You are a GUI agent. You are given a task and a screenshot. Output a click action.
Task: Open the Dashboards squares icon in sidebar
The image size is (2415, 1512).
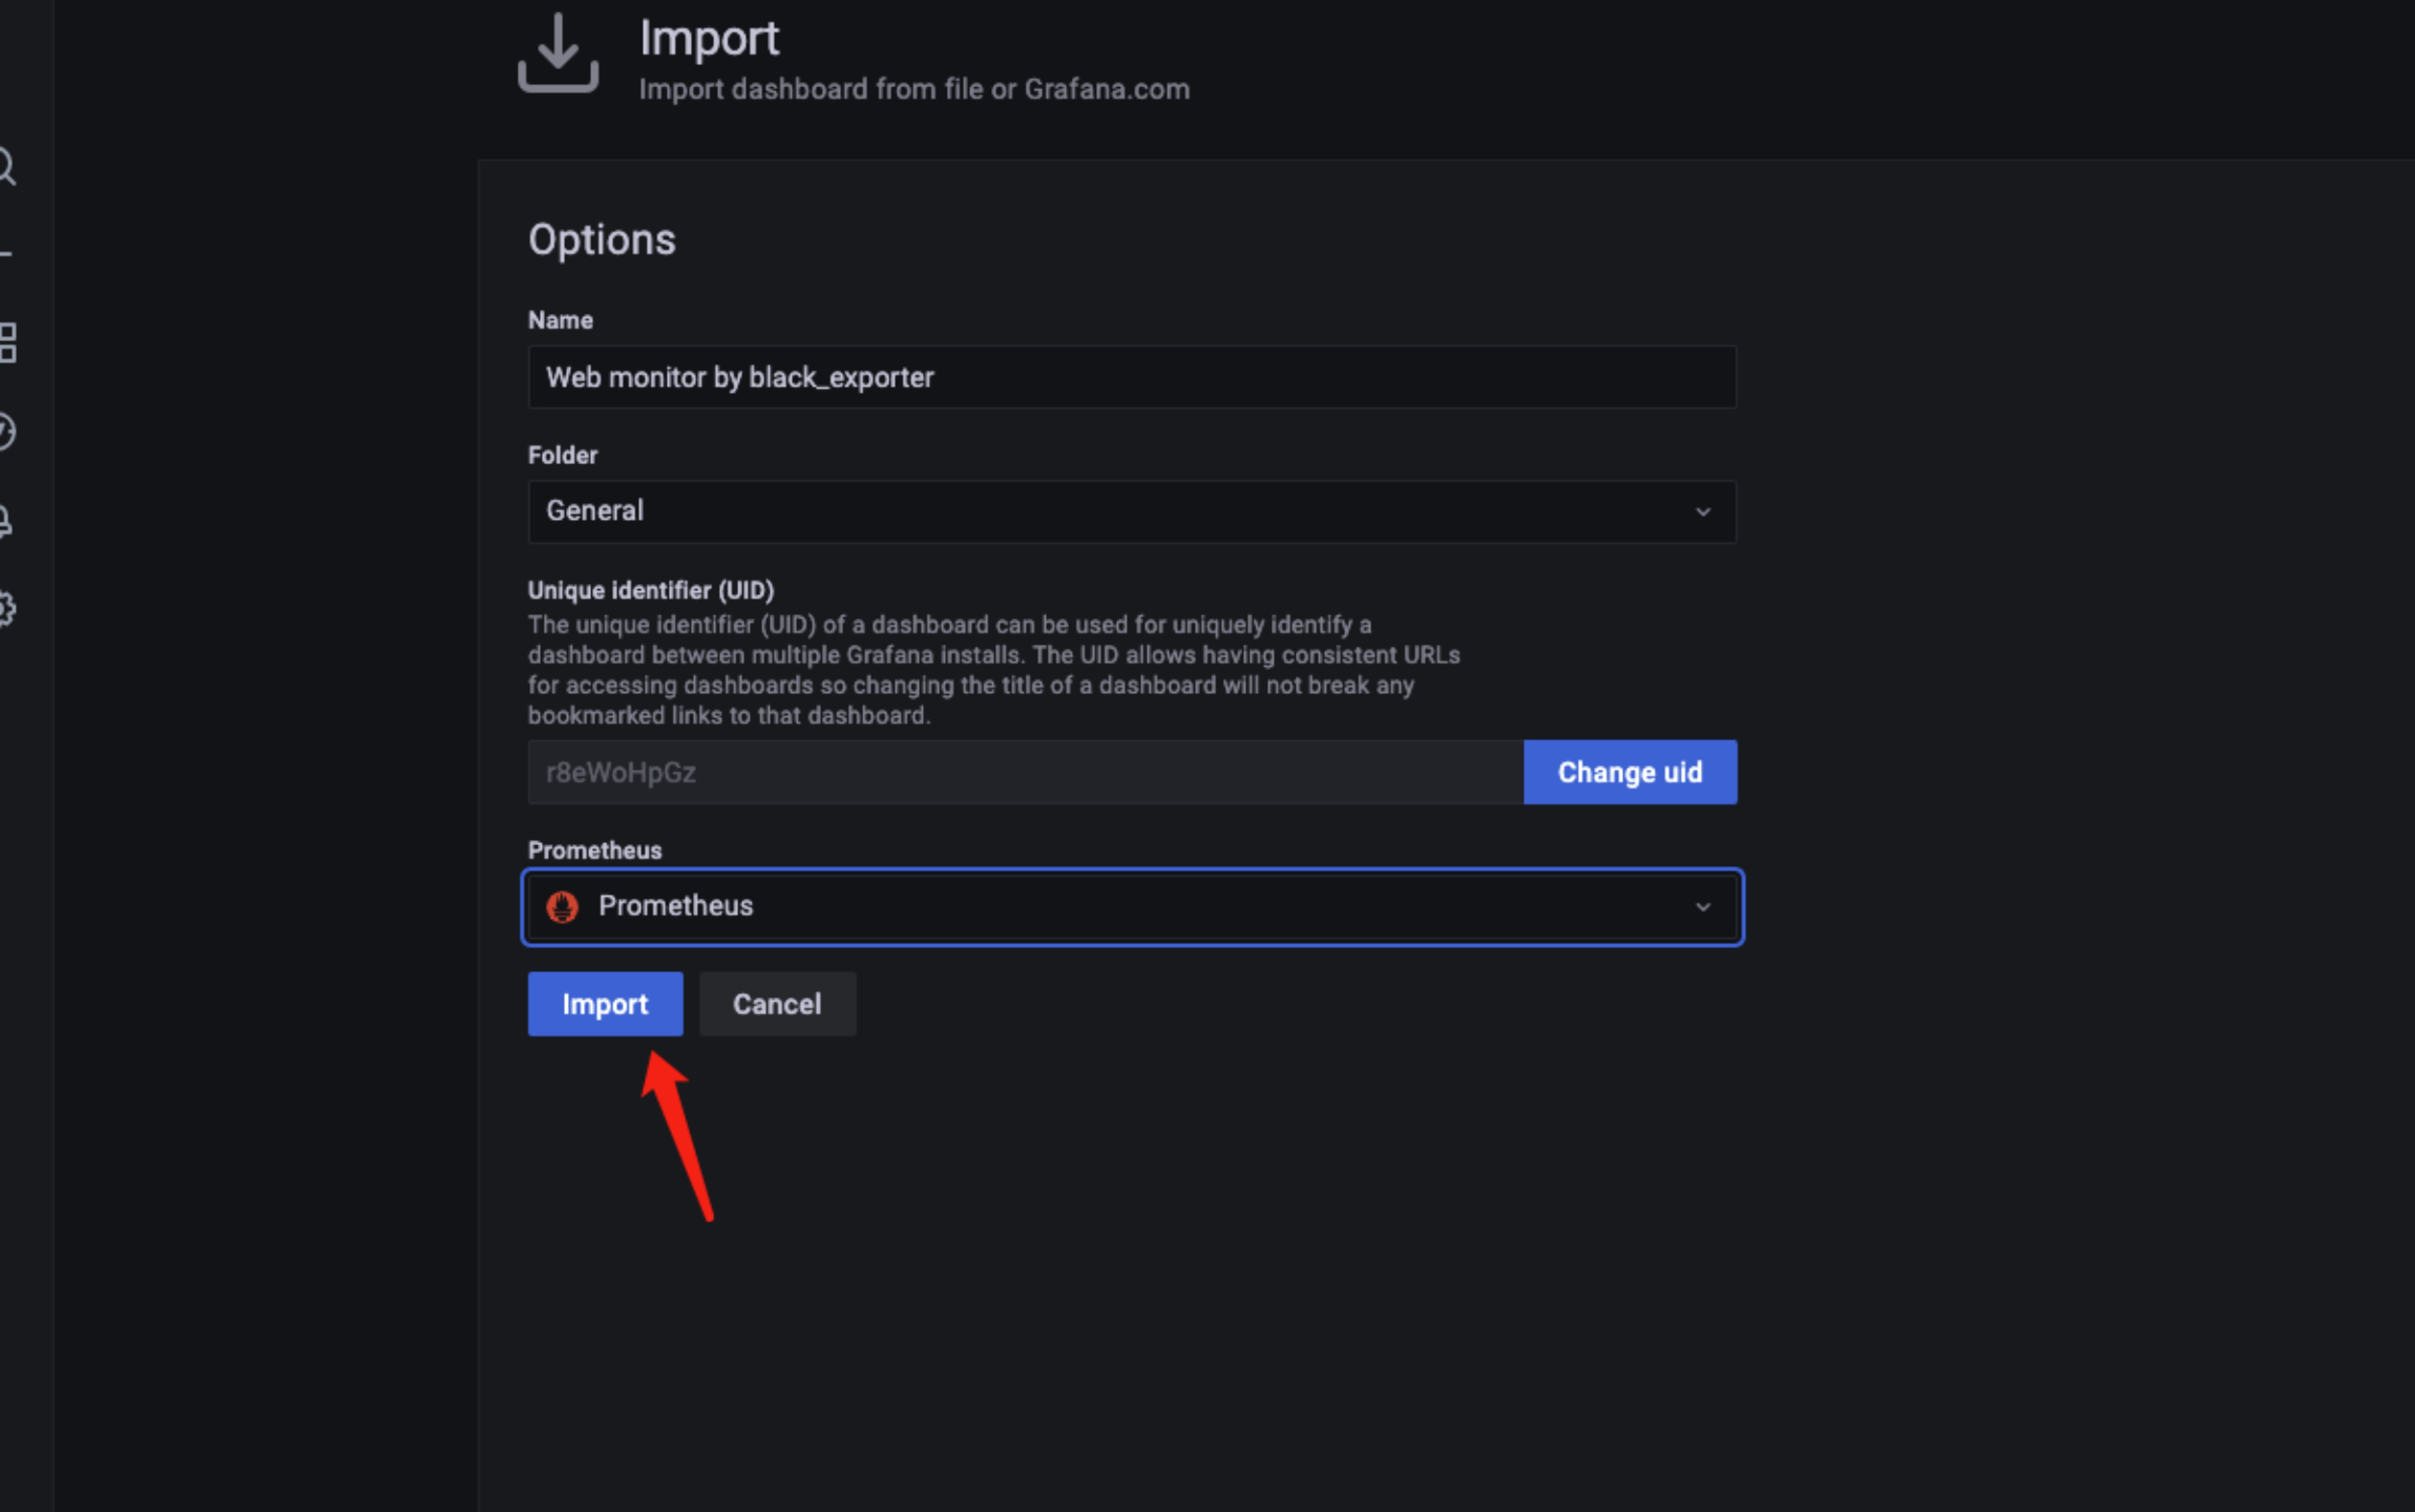click(7, 343)
